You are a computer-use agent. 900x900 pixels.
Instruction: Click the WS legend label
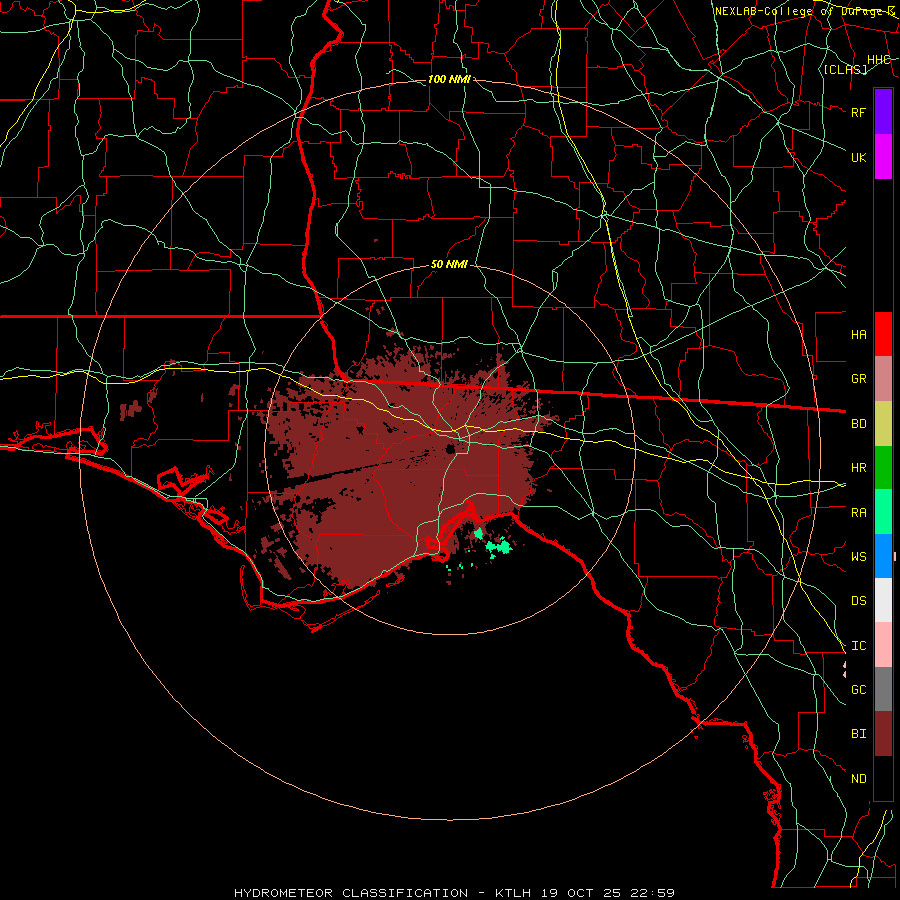pyautogui.click(x=858, y=557)
